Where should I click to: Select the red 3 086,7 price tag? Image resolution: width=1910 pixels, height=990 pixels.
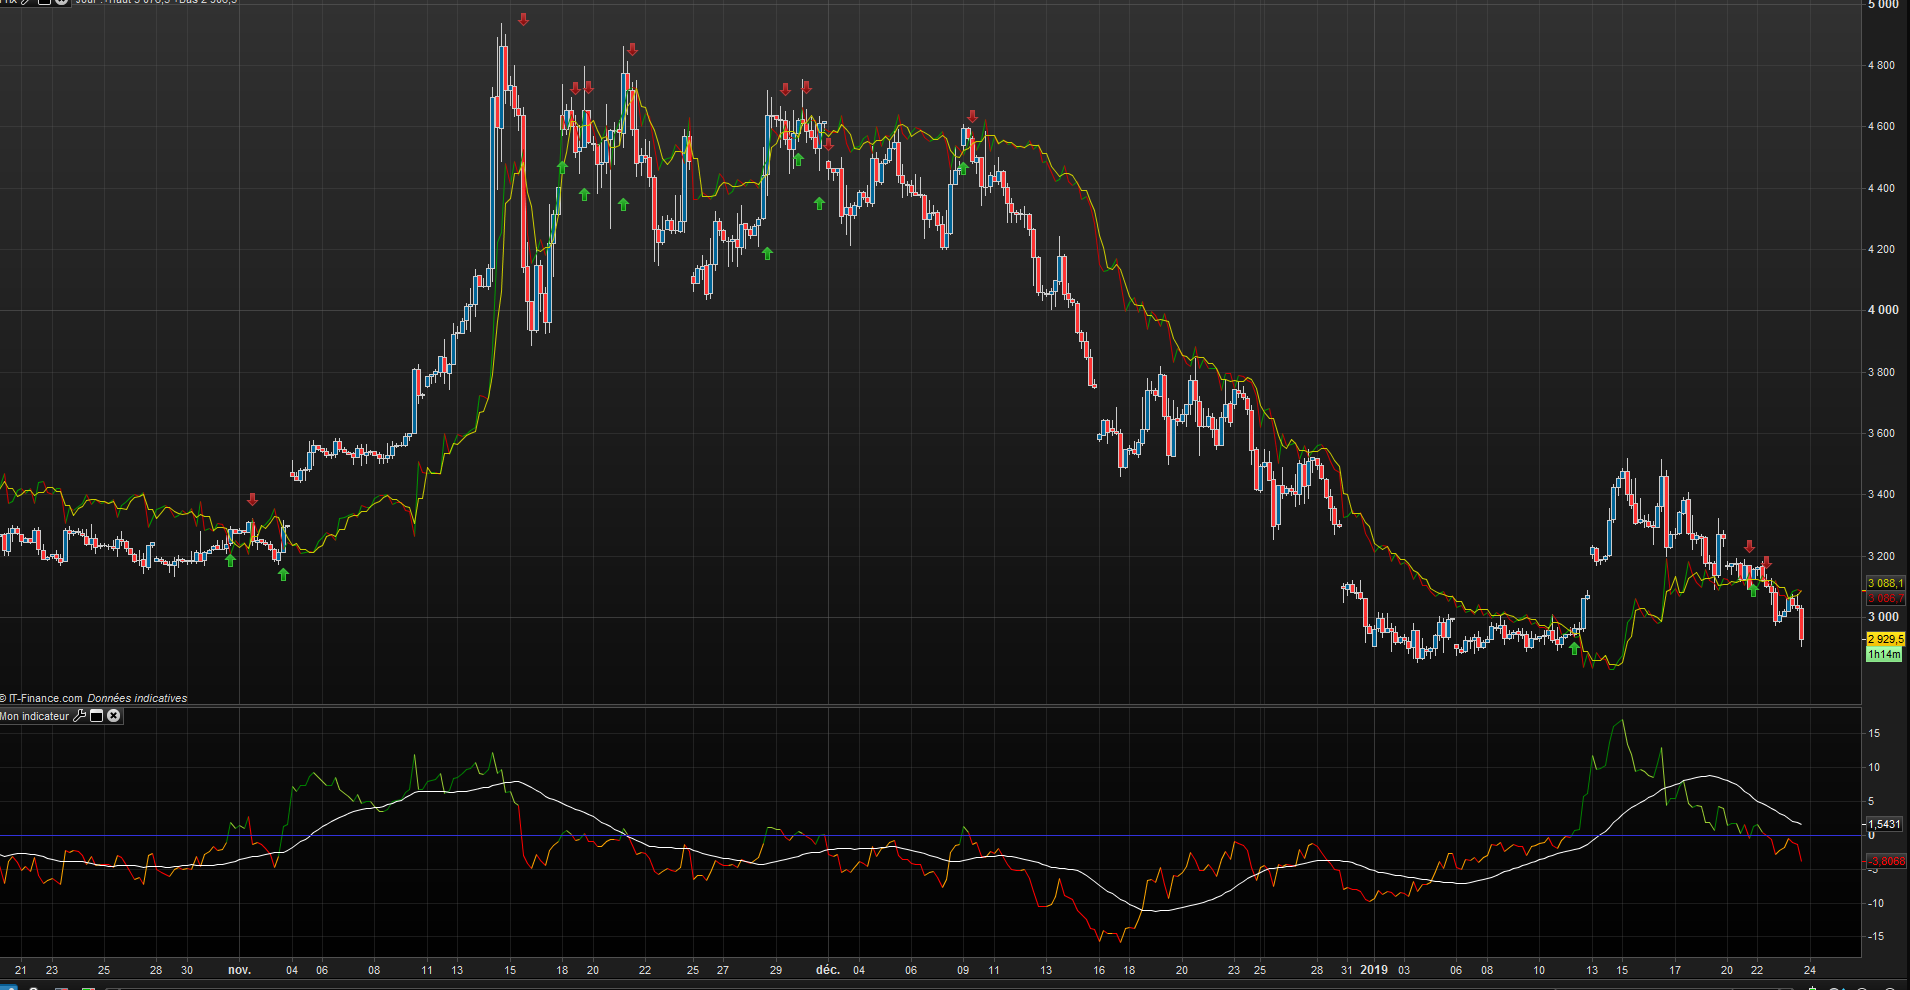click(x=1885, y=598)
